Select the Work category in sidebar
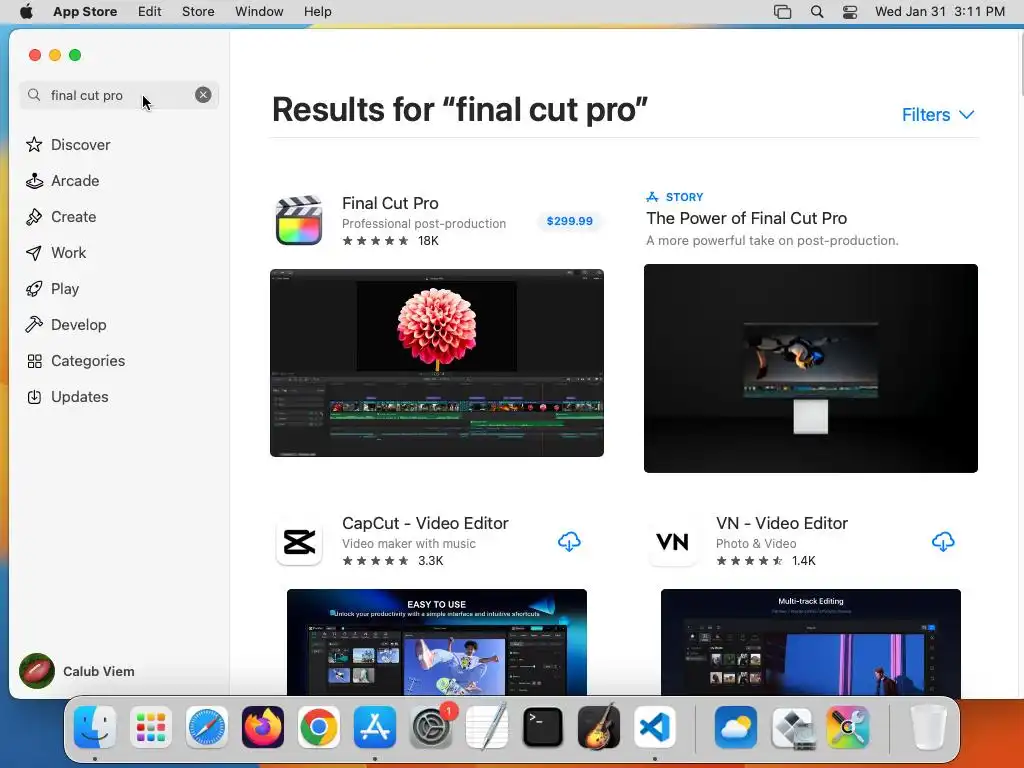The image size is (1024, 768). 56,253
